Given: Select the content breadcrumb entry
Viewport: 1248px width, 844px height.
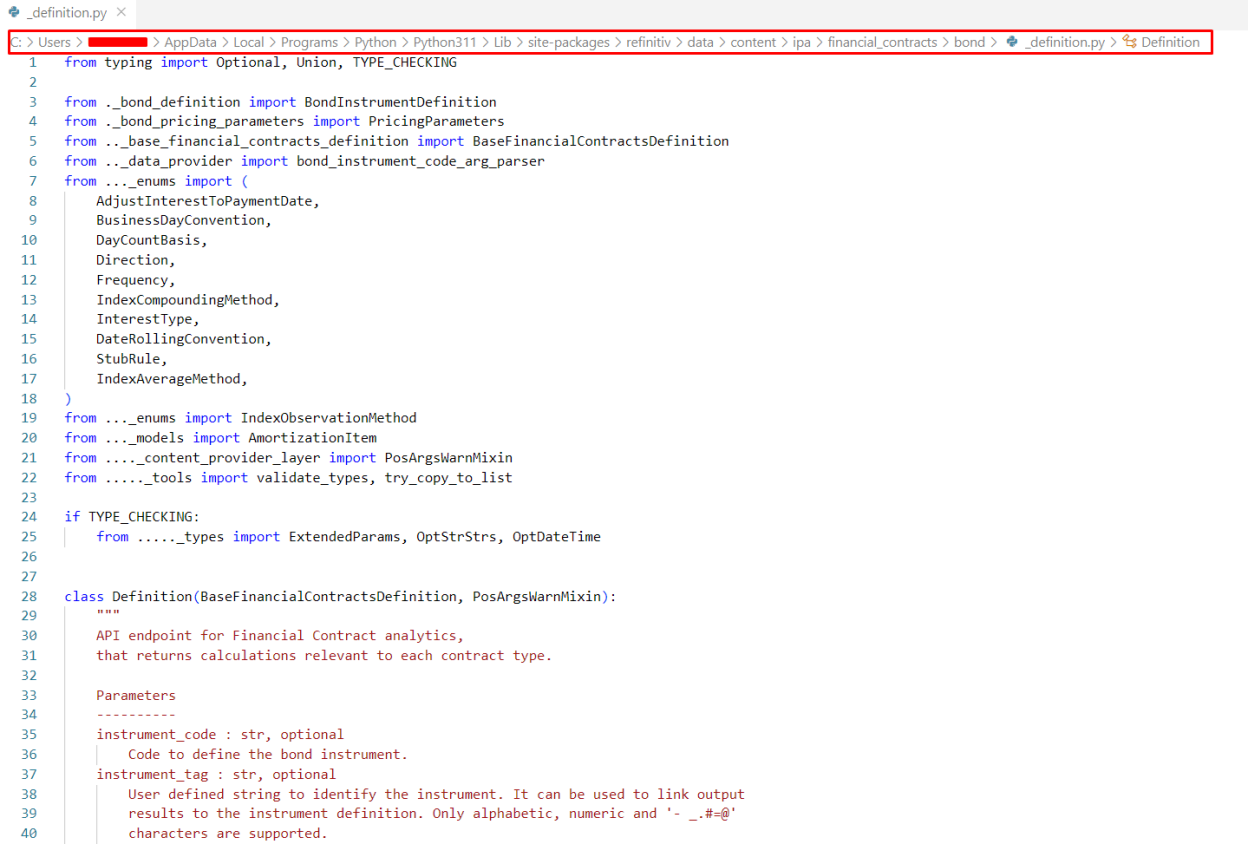Looking at the screenshot, I should [753, 42].
